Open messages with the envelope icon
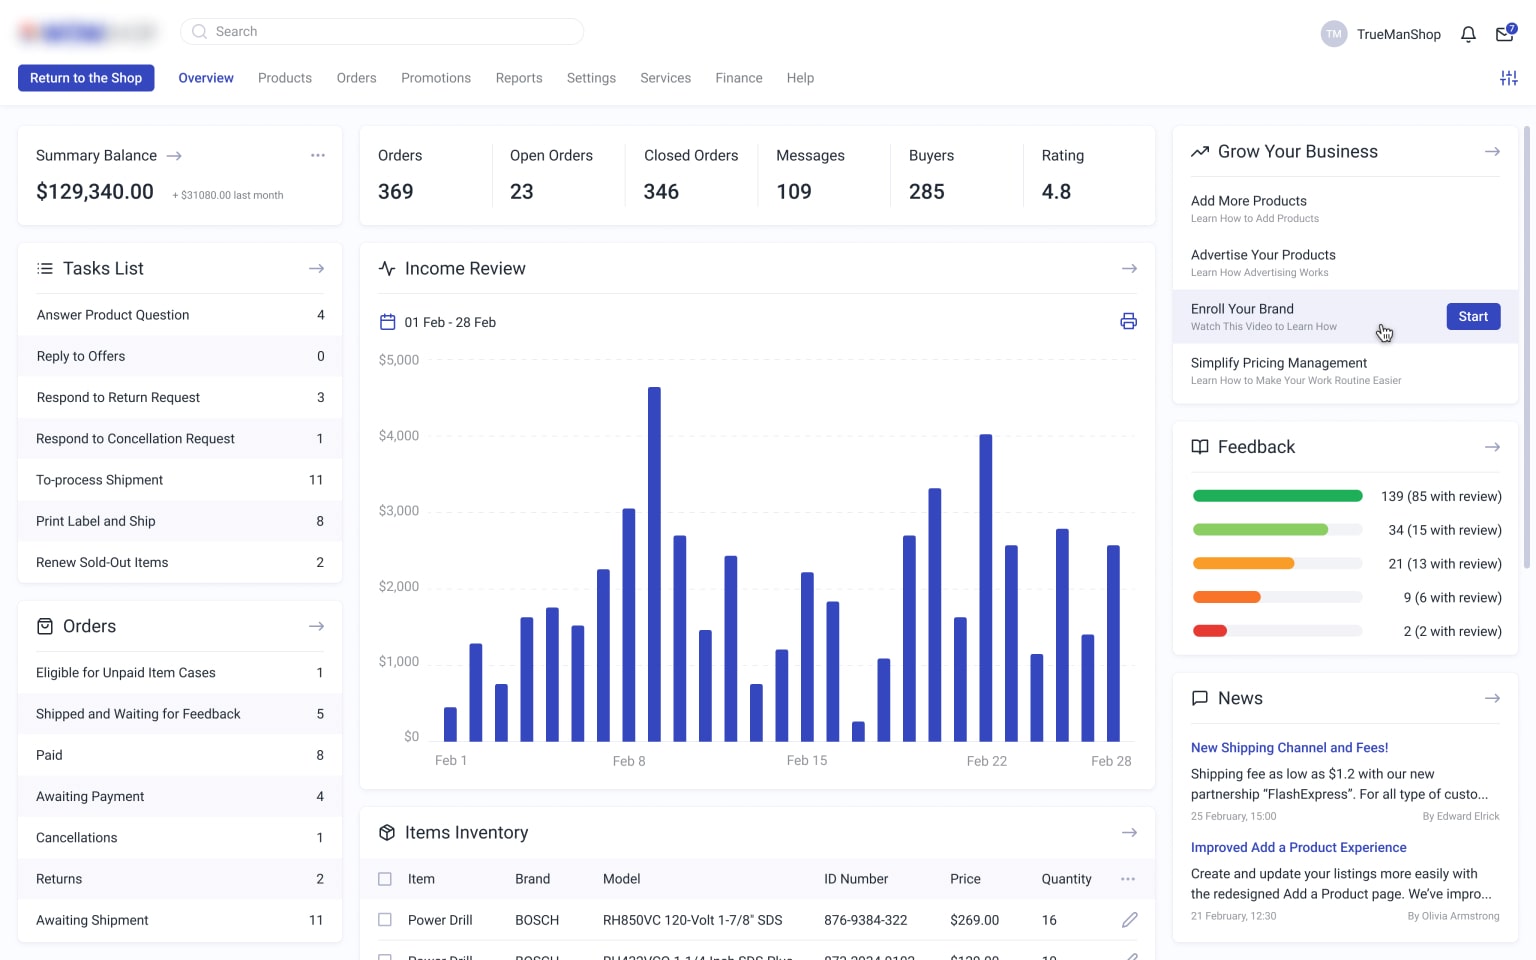Screen dimensions: 1536x960 [x=1503, y=33]
